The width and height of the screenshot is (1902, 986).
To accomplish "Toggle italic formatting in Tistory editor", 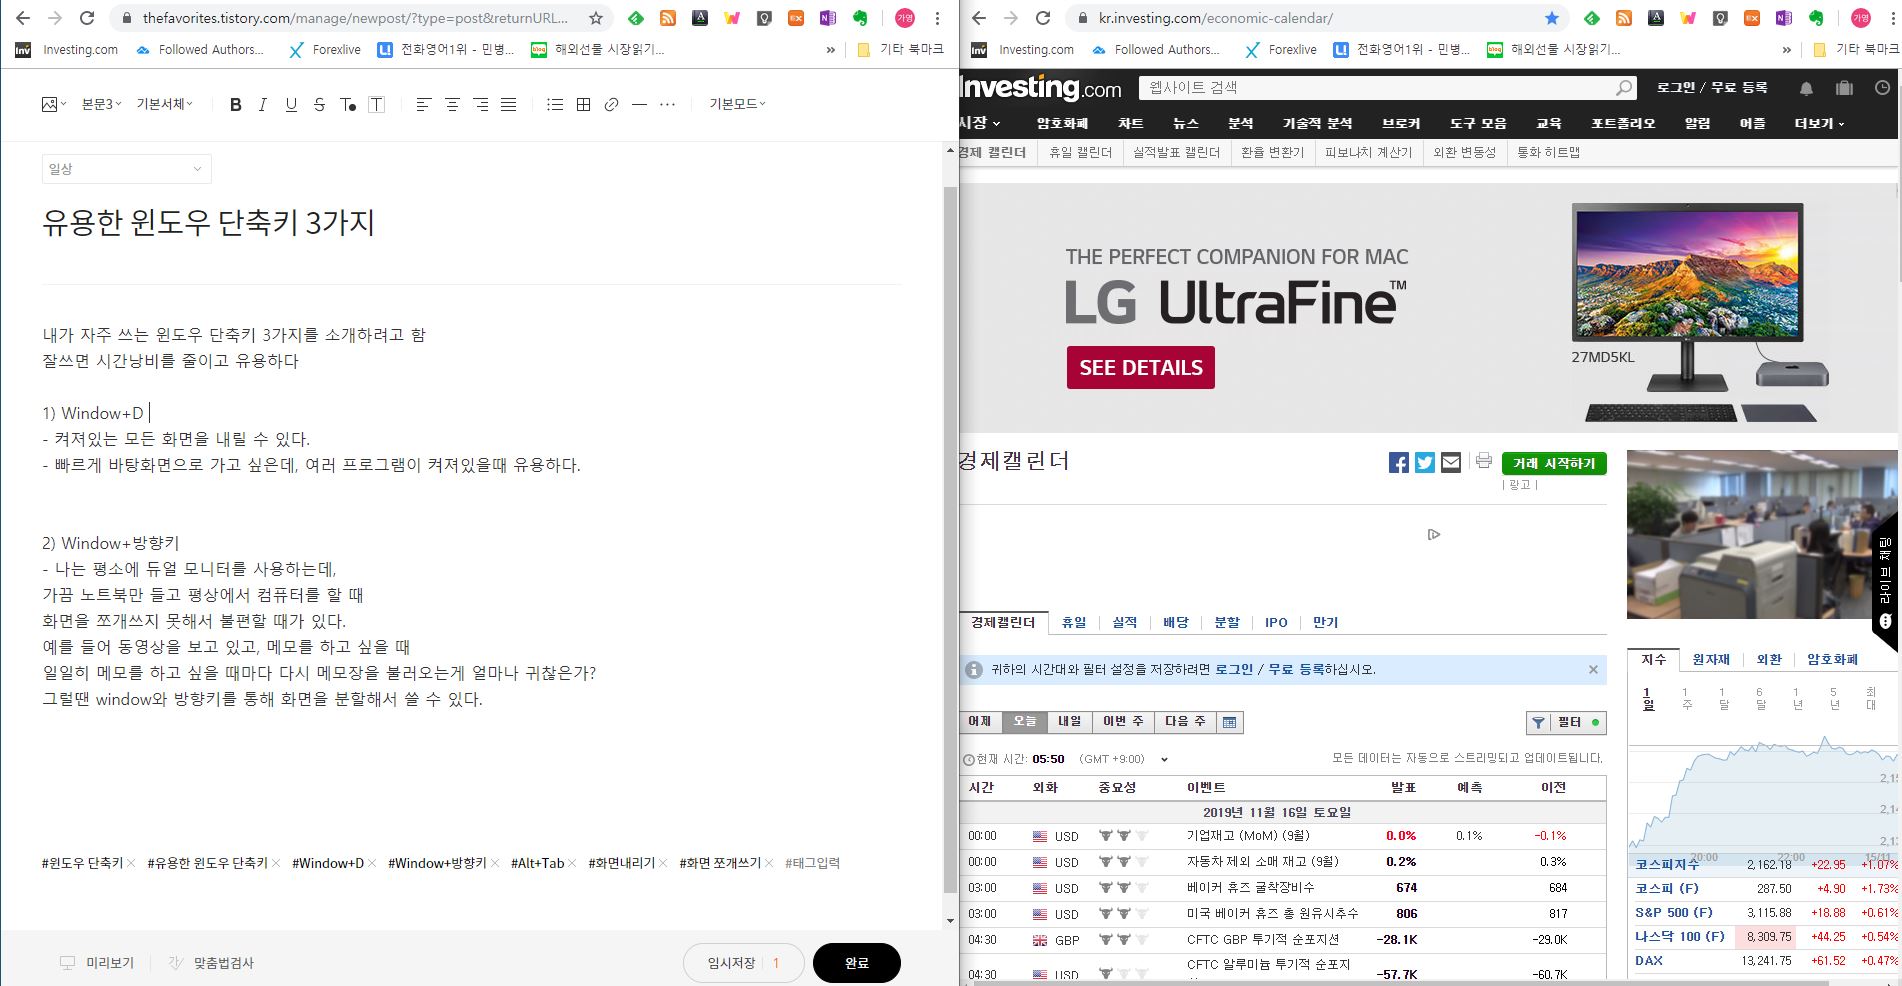I will pos(263,104).
